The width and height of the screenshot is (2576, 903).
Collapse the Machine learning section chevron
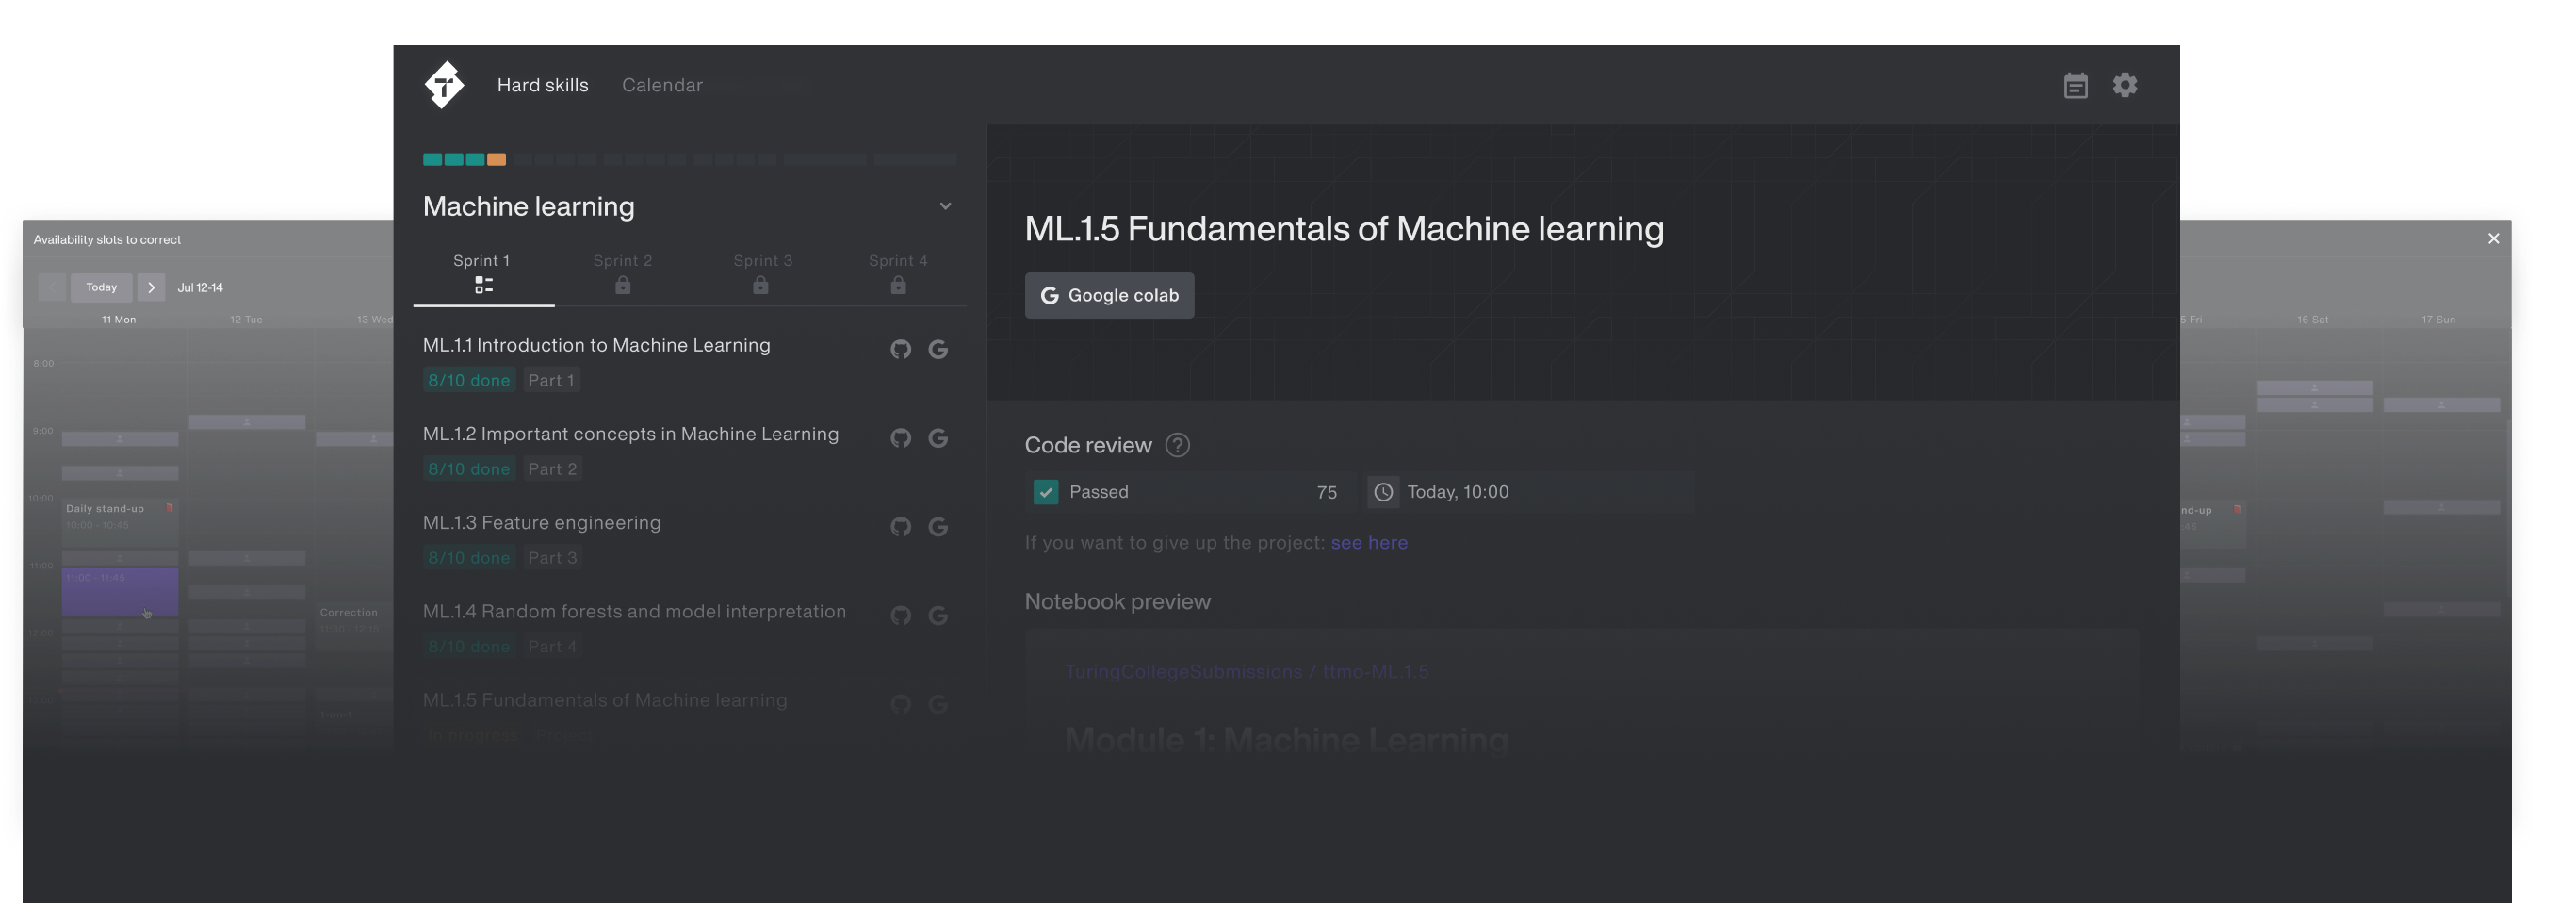click(x=946, y=206)
